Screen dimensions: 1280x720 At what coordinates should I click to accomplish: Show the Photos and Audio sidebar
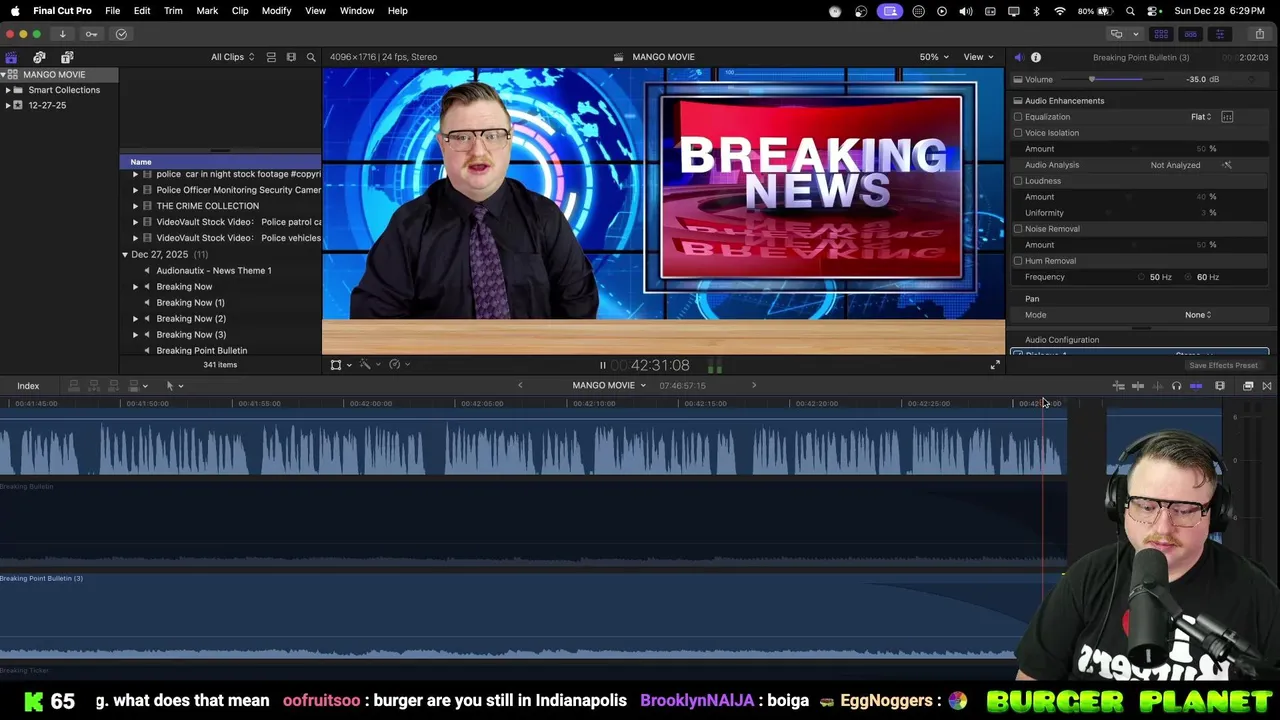[39, 57]
